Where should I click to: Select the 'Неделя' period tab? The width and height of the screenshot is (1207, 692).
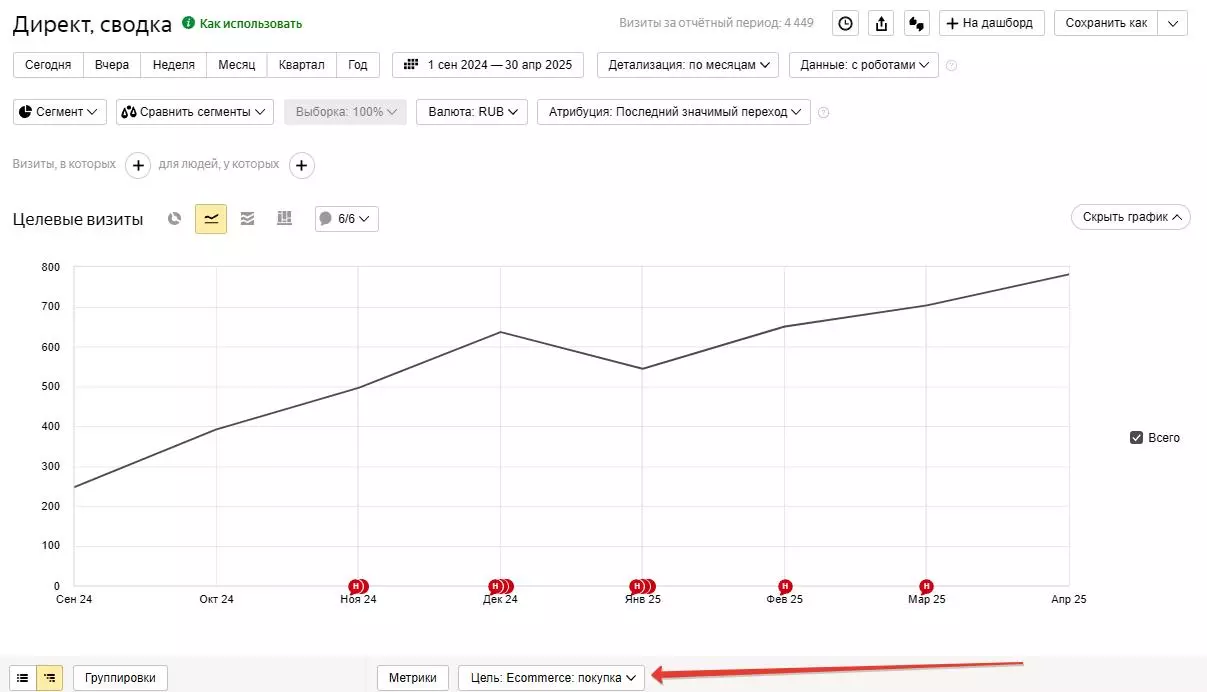173,65
